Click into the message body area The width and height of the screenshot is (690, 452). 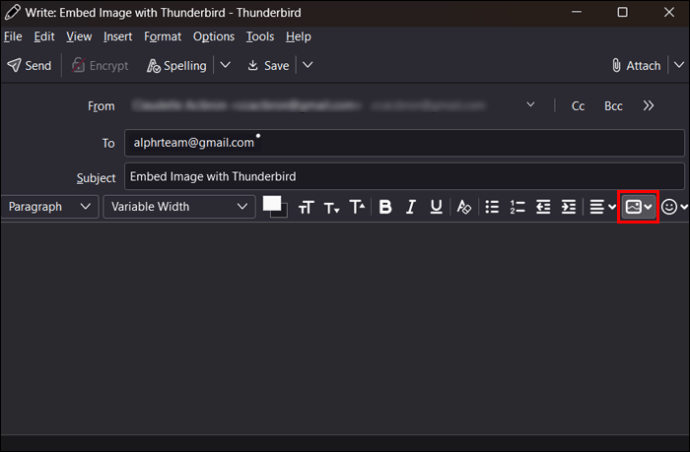[345, 328]
